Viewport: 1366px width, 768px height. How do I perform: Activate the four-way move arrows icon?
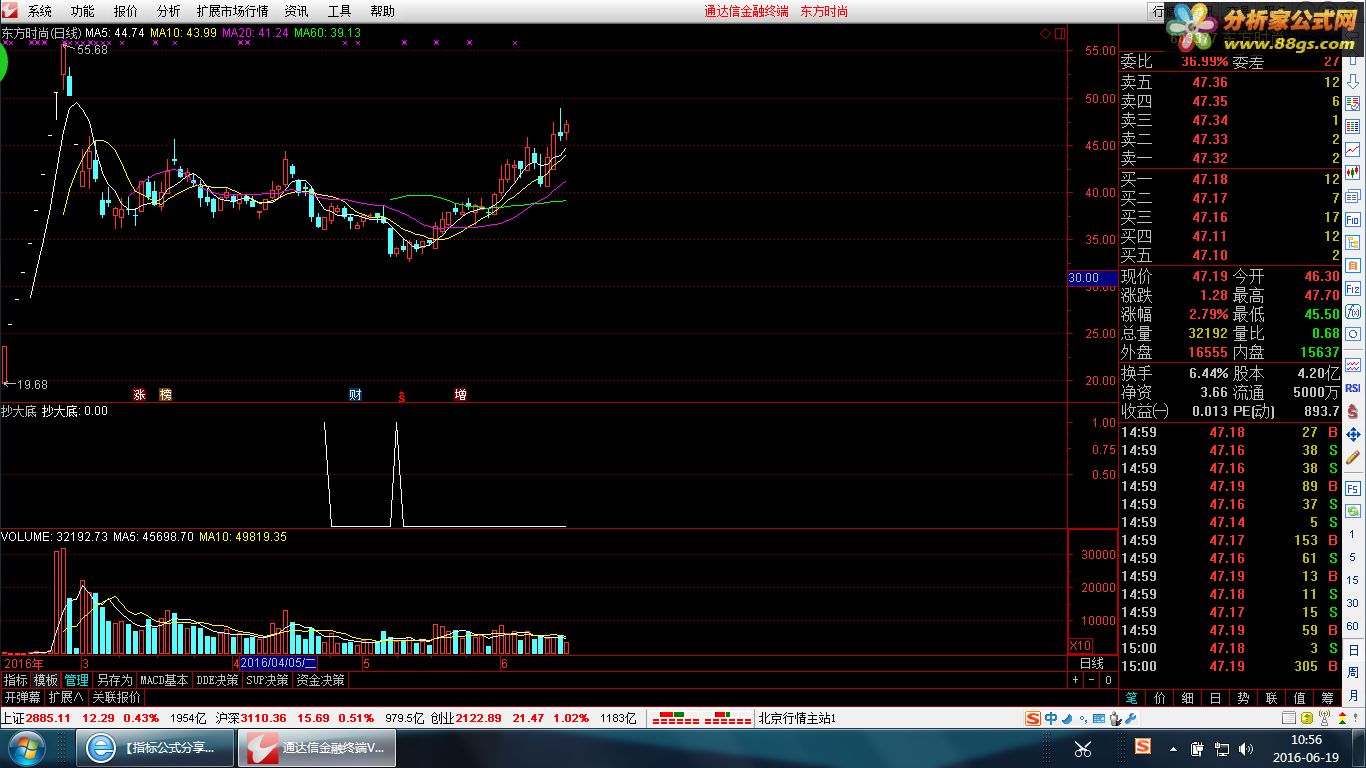[1352, 434]
